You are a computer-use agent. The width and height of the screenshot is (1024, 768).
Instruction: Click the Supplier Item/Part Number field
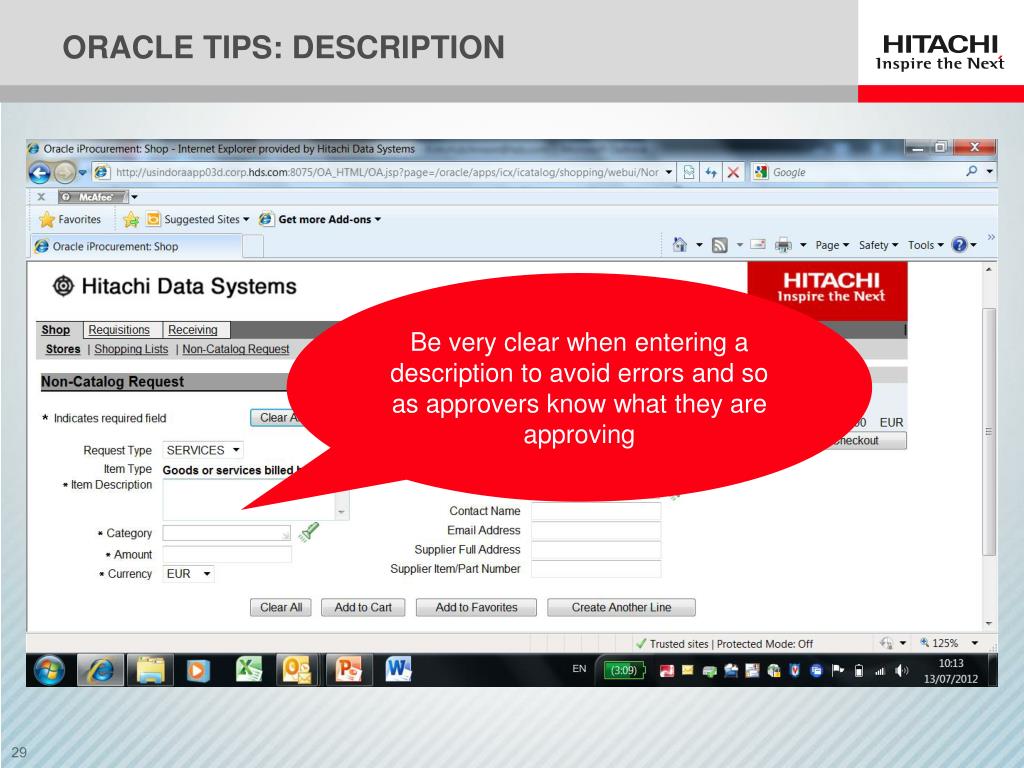point(596,569)
